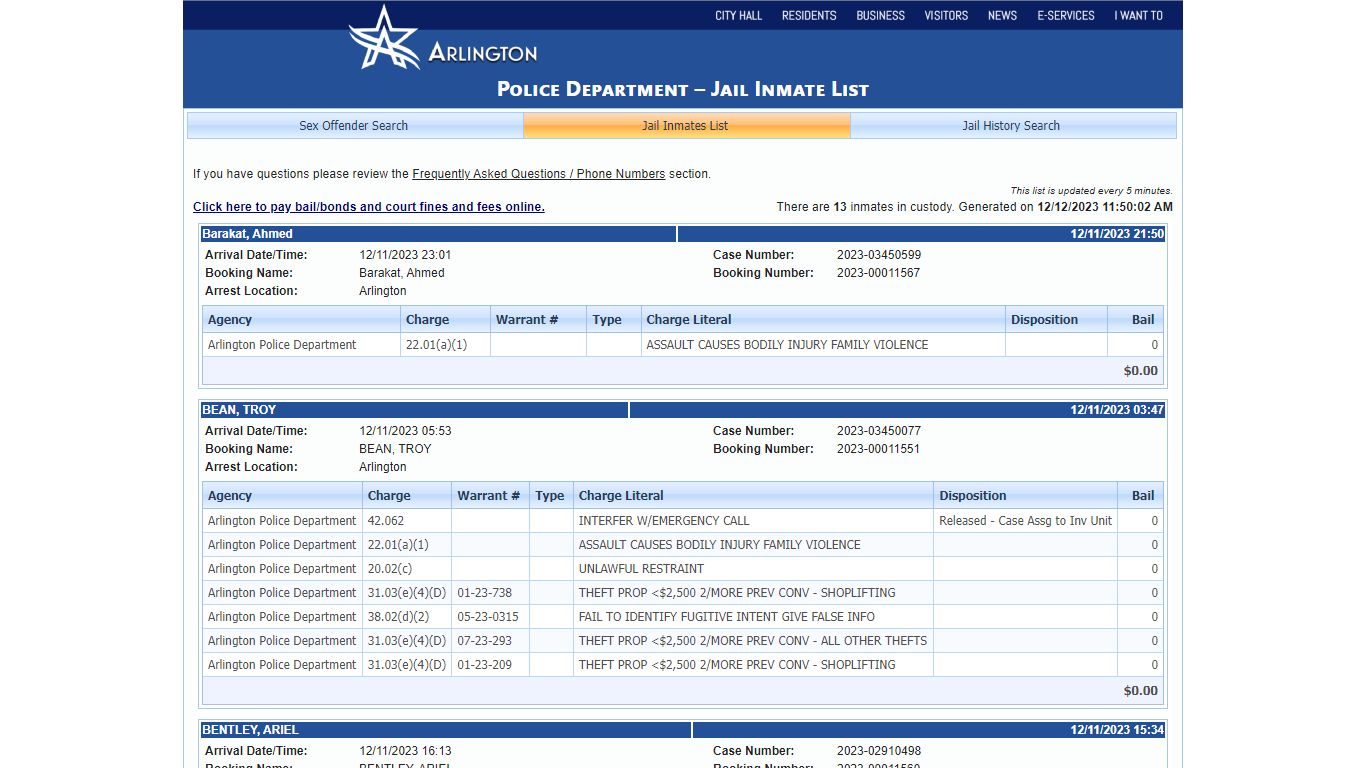Screen dimensions: 1366x768
Task: Open the I Want To menu
Action: pos(1139,15)
